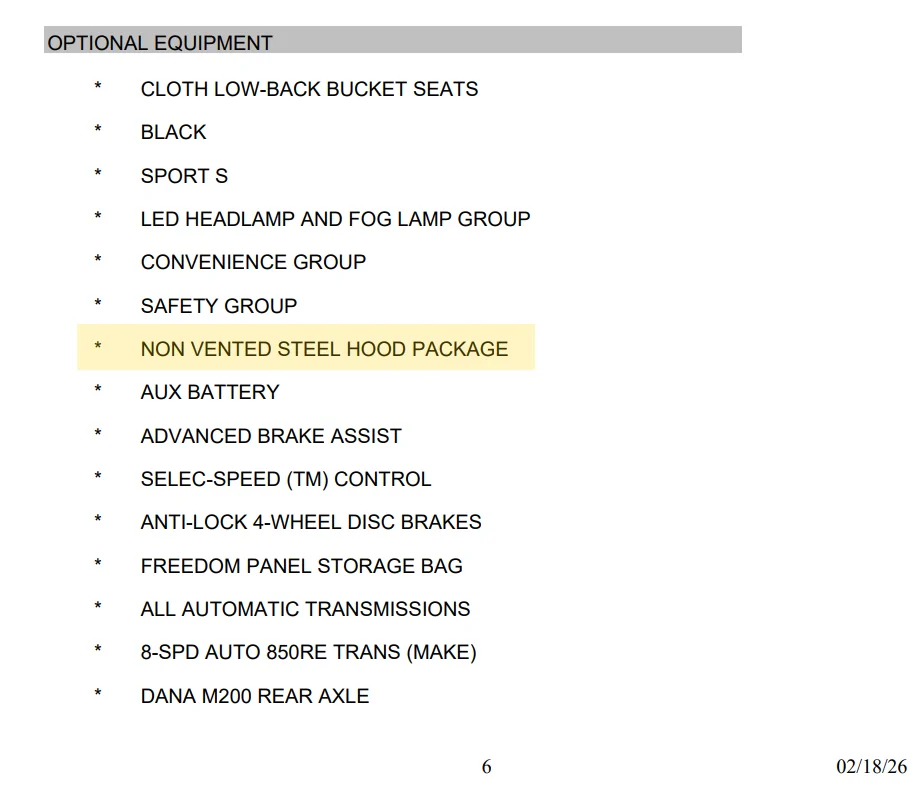Click the asterisk bullet beside SPORT S
Image resolution: width=921 pixels, height=792 pixels.
coord(98,173)
